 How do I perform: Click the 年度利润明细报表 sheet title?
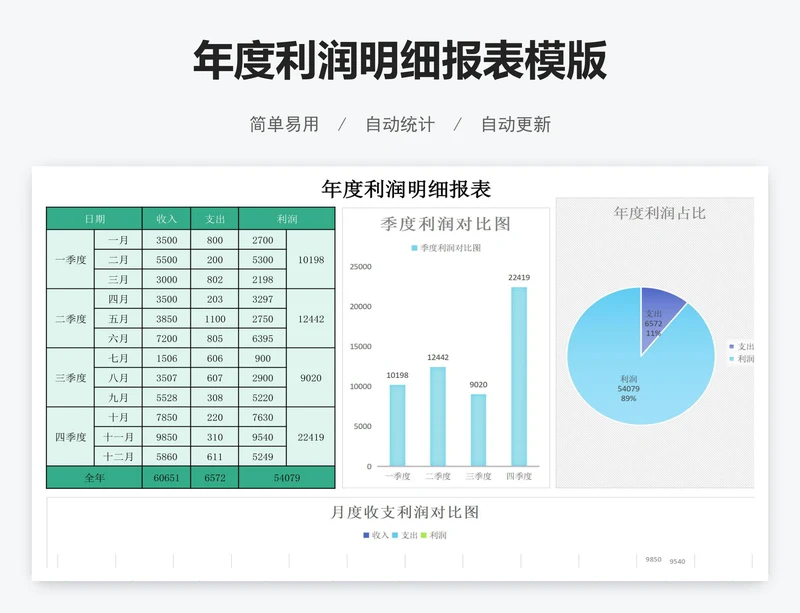[406, 189]
